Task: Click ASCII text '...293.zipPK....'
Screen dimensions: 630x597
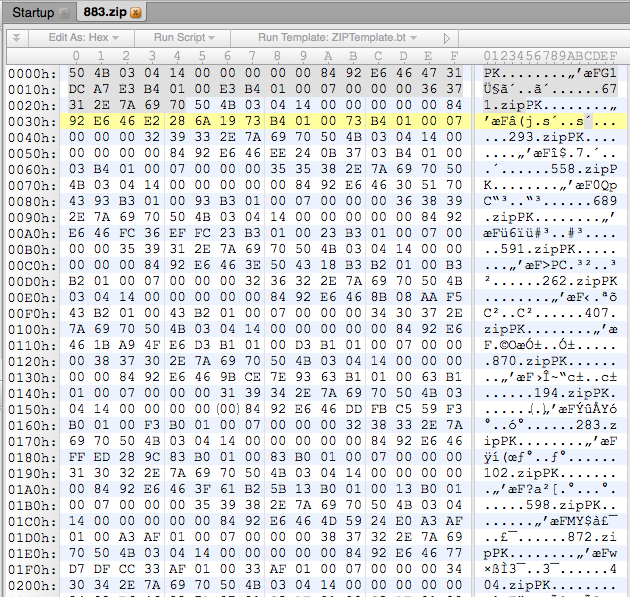Action: [550, 137]
